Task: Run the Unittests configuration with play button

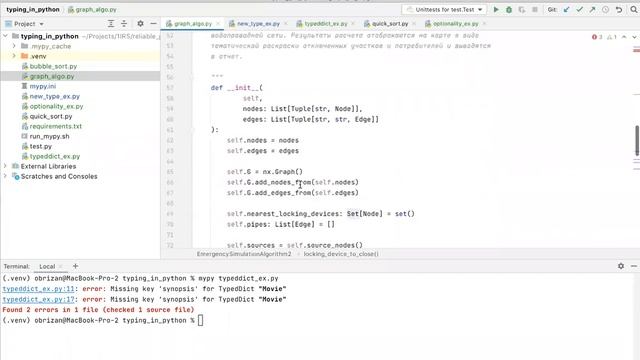Action: [x=496, y=9]
